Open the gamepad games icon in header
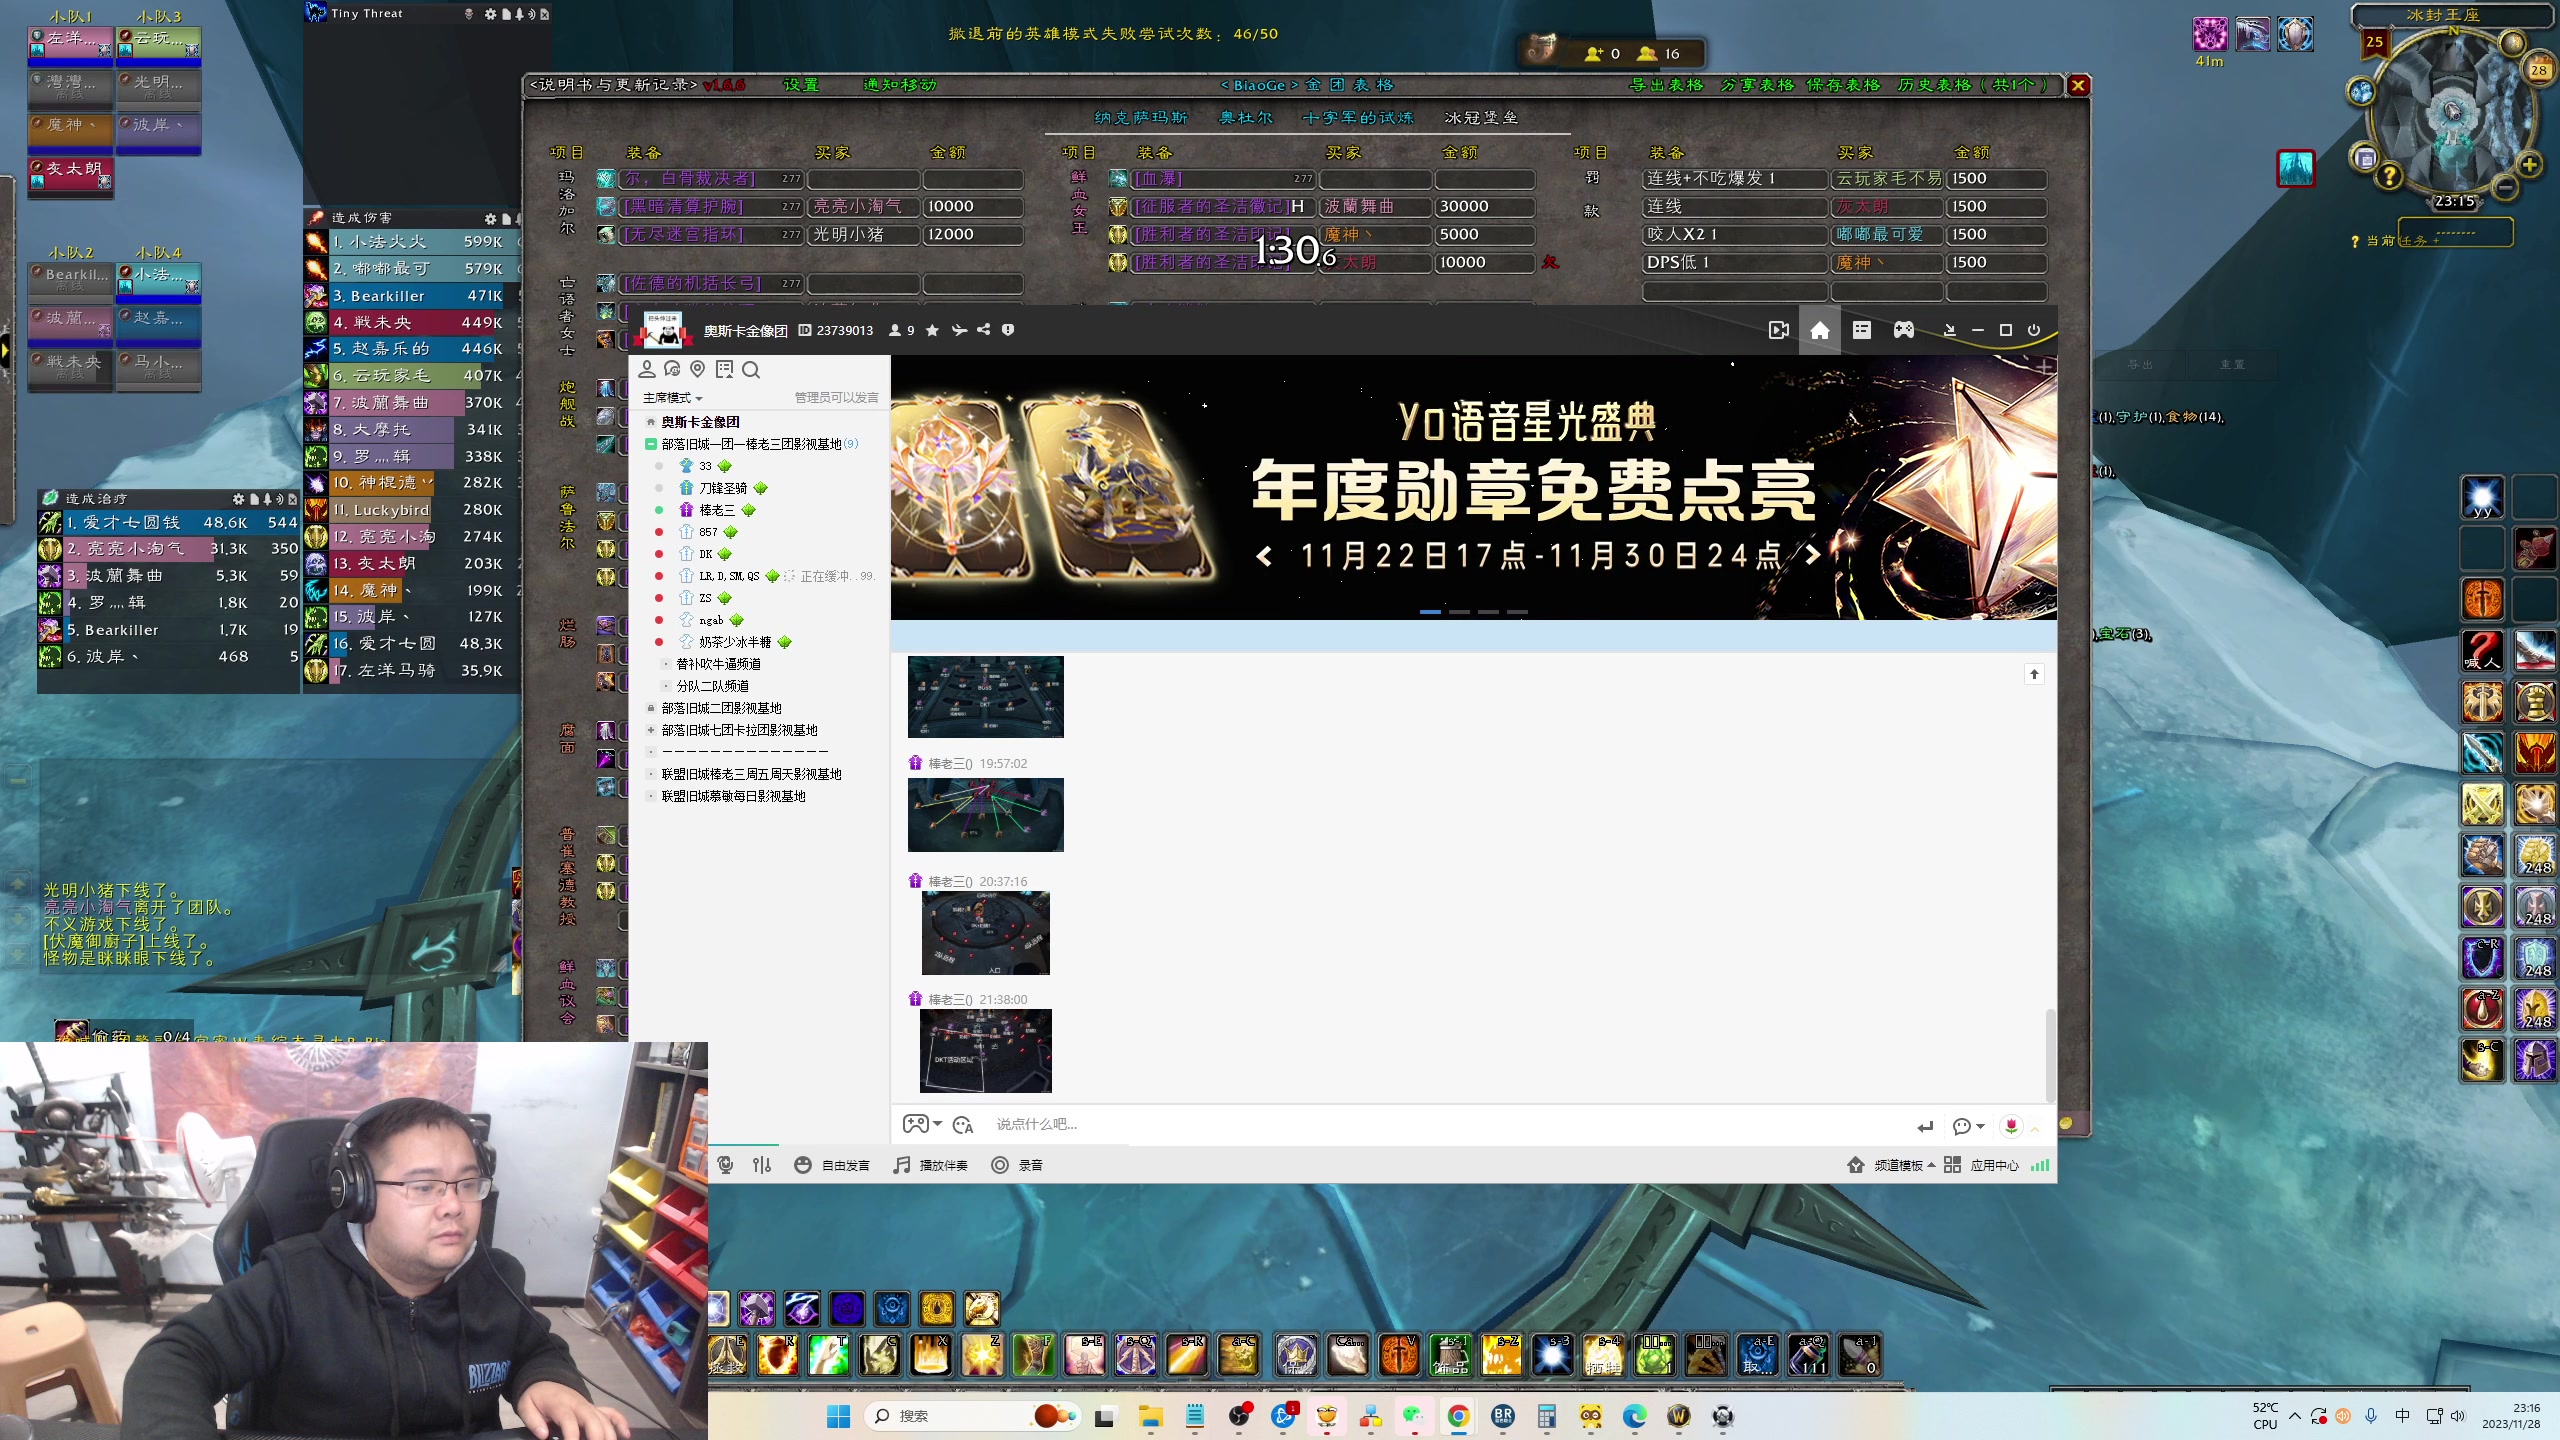 click(x=1903, y=330)
